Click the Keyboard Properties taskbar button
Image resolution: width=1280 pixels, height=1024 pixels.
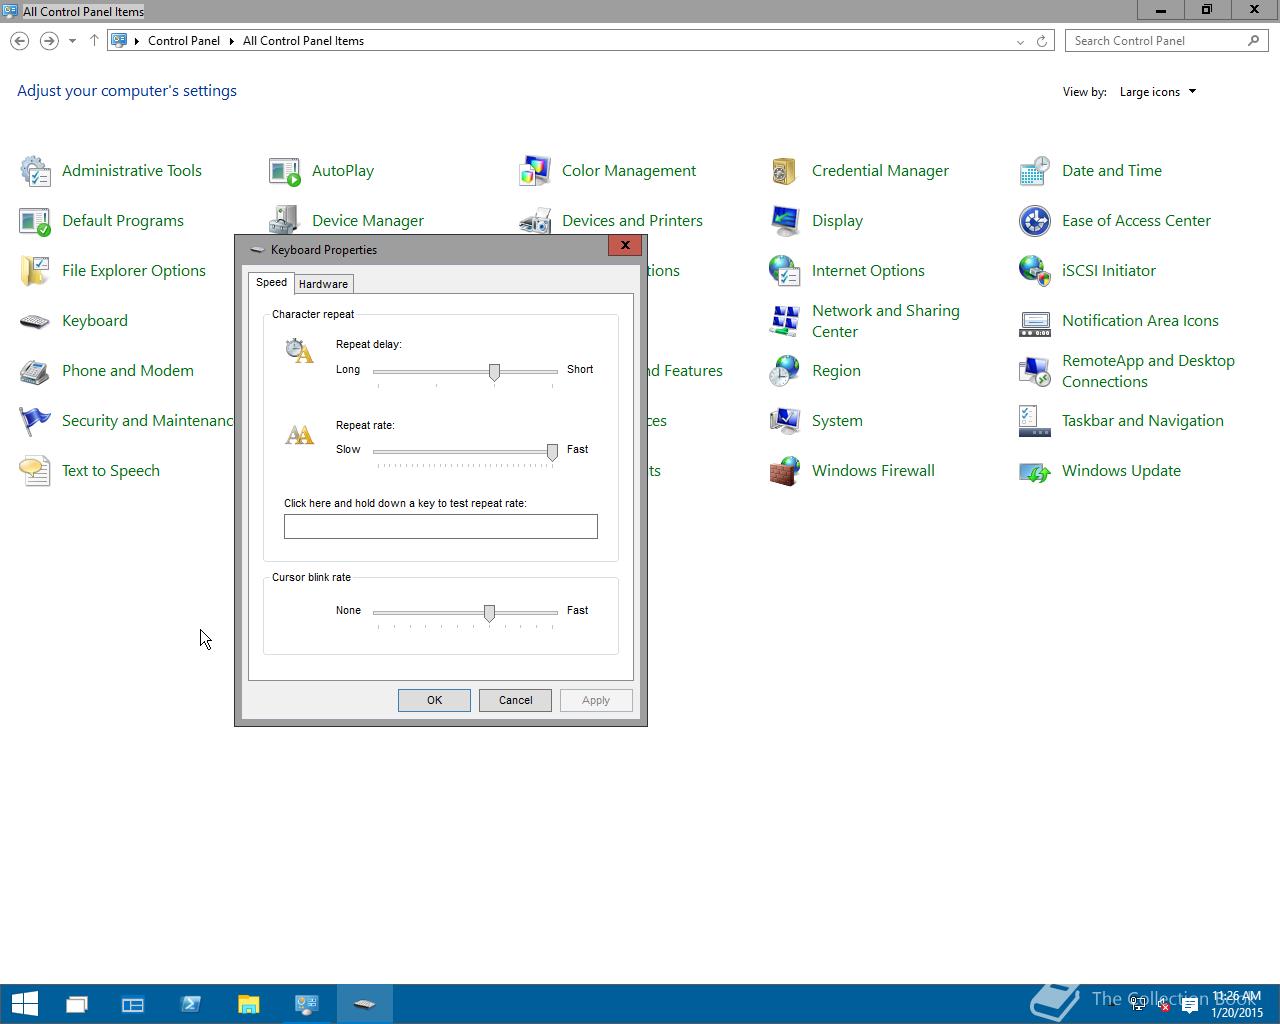(x=364, y=1004)
